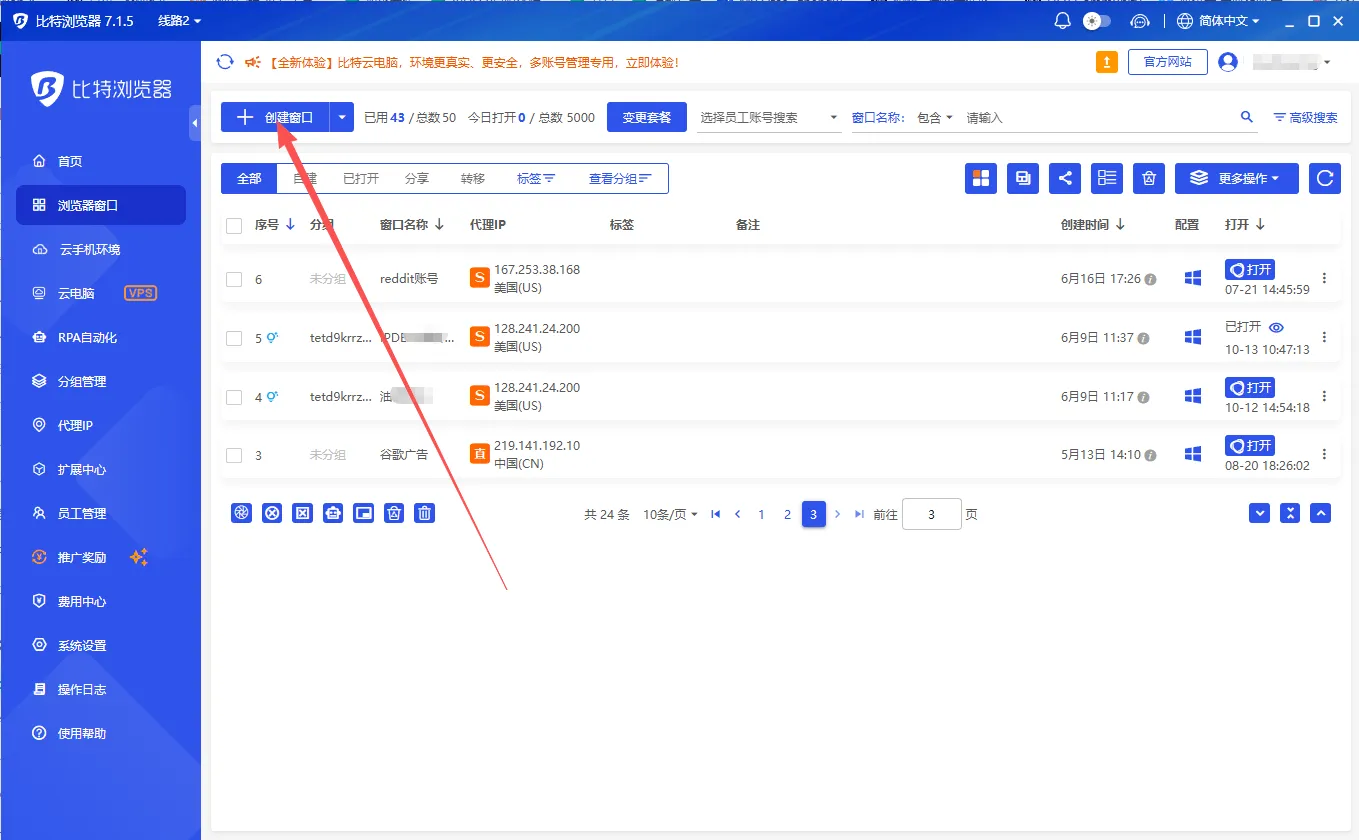Open the customer service headset chat
Screen dimensions: 1359x840
tap(1140, 21)
